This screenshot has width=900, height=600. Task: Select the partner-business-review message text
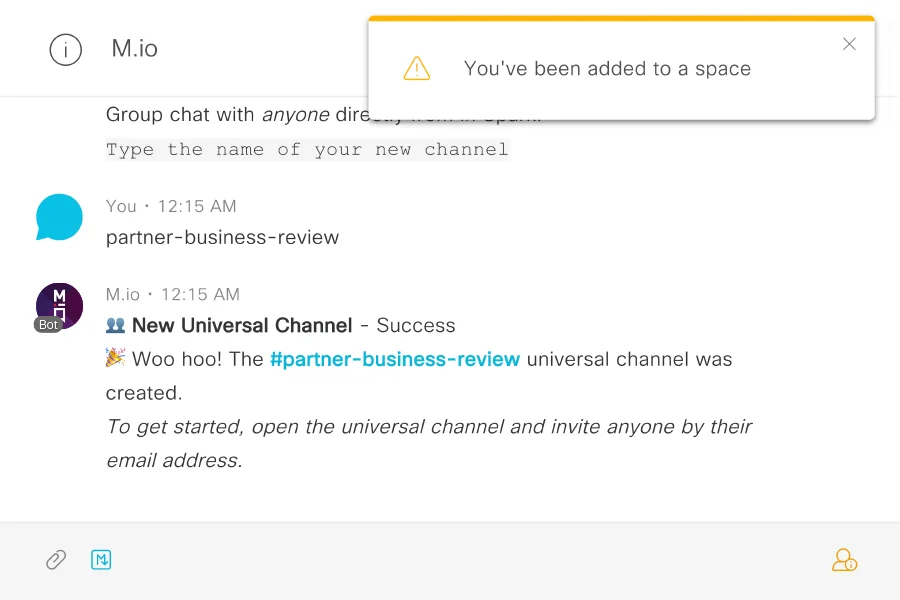point(222,237)
